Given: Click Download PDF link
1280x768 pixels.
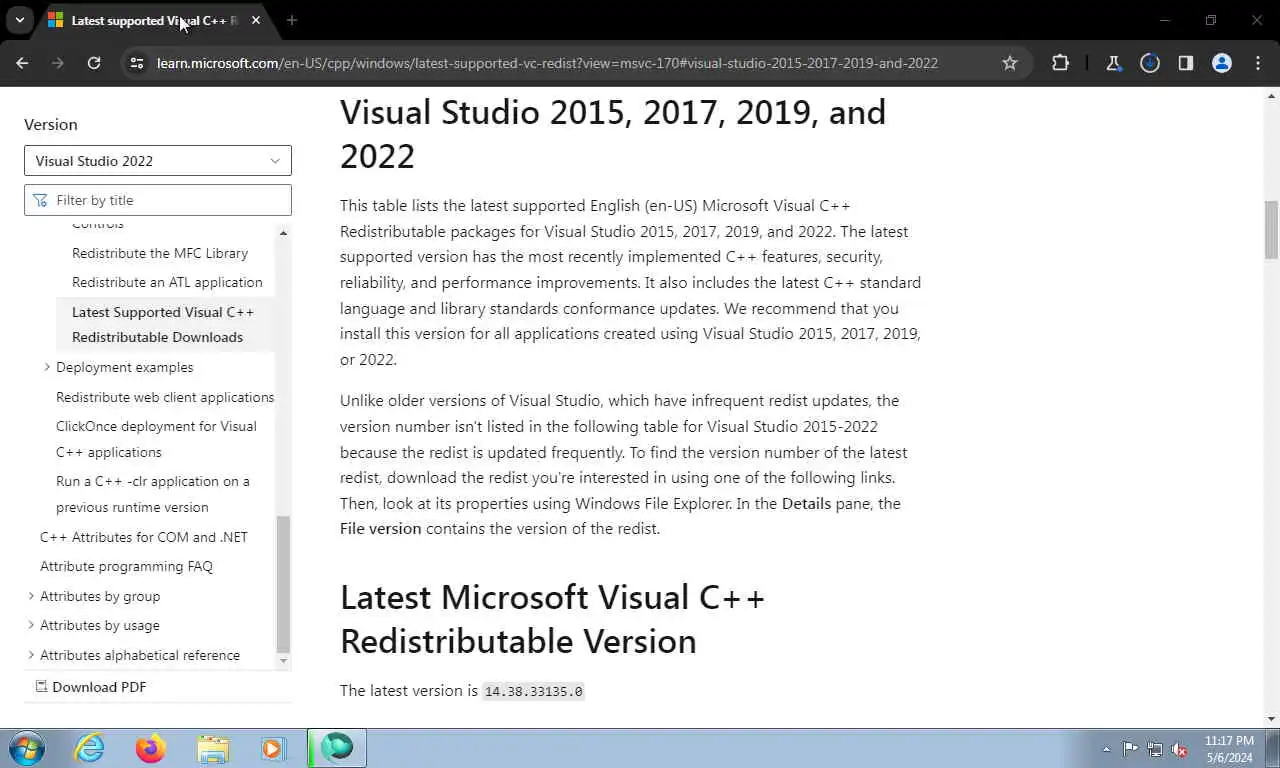Looking at the screenshot, I should 91,687.
